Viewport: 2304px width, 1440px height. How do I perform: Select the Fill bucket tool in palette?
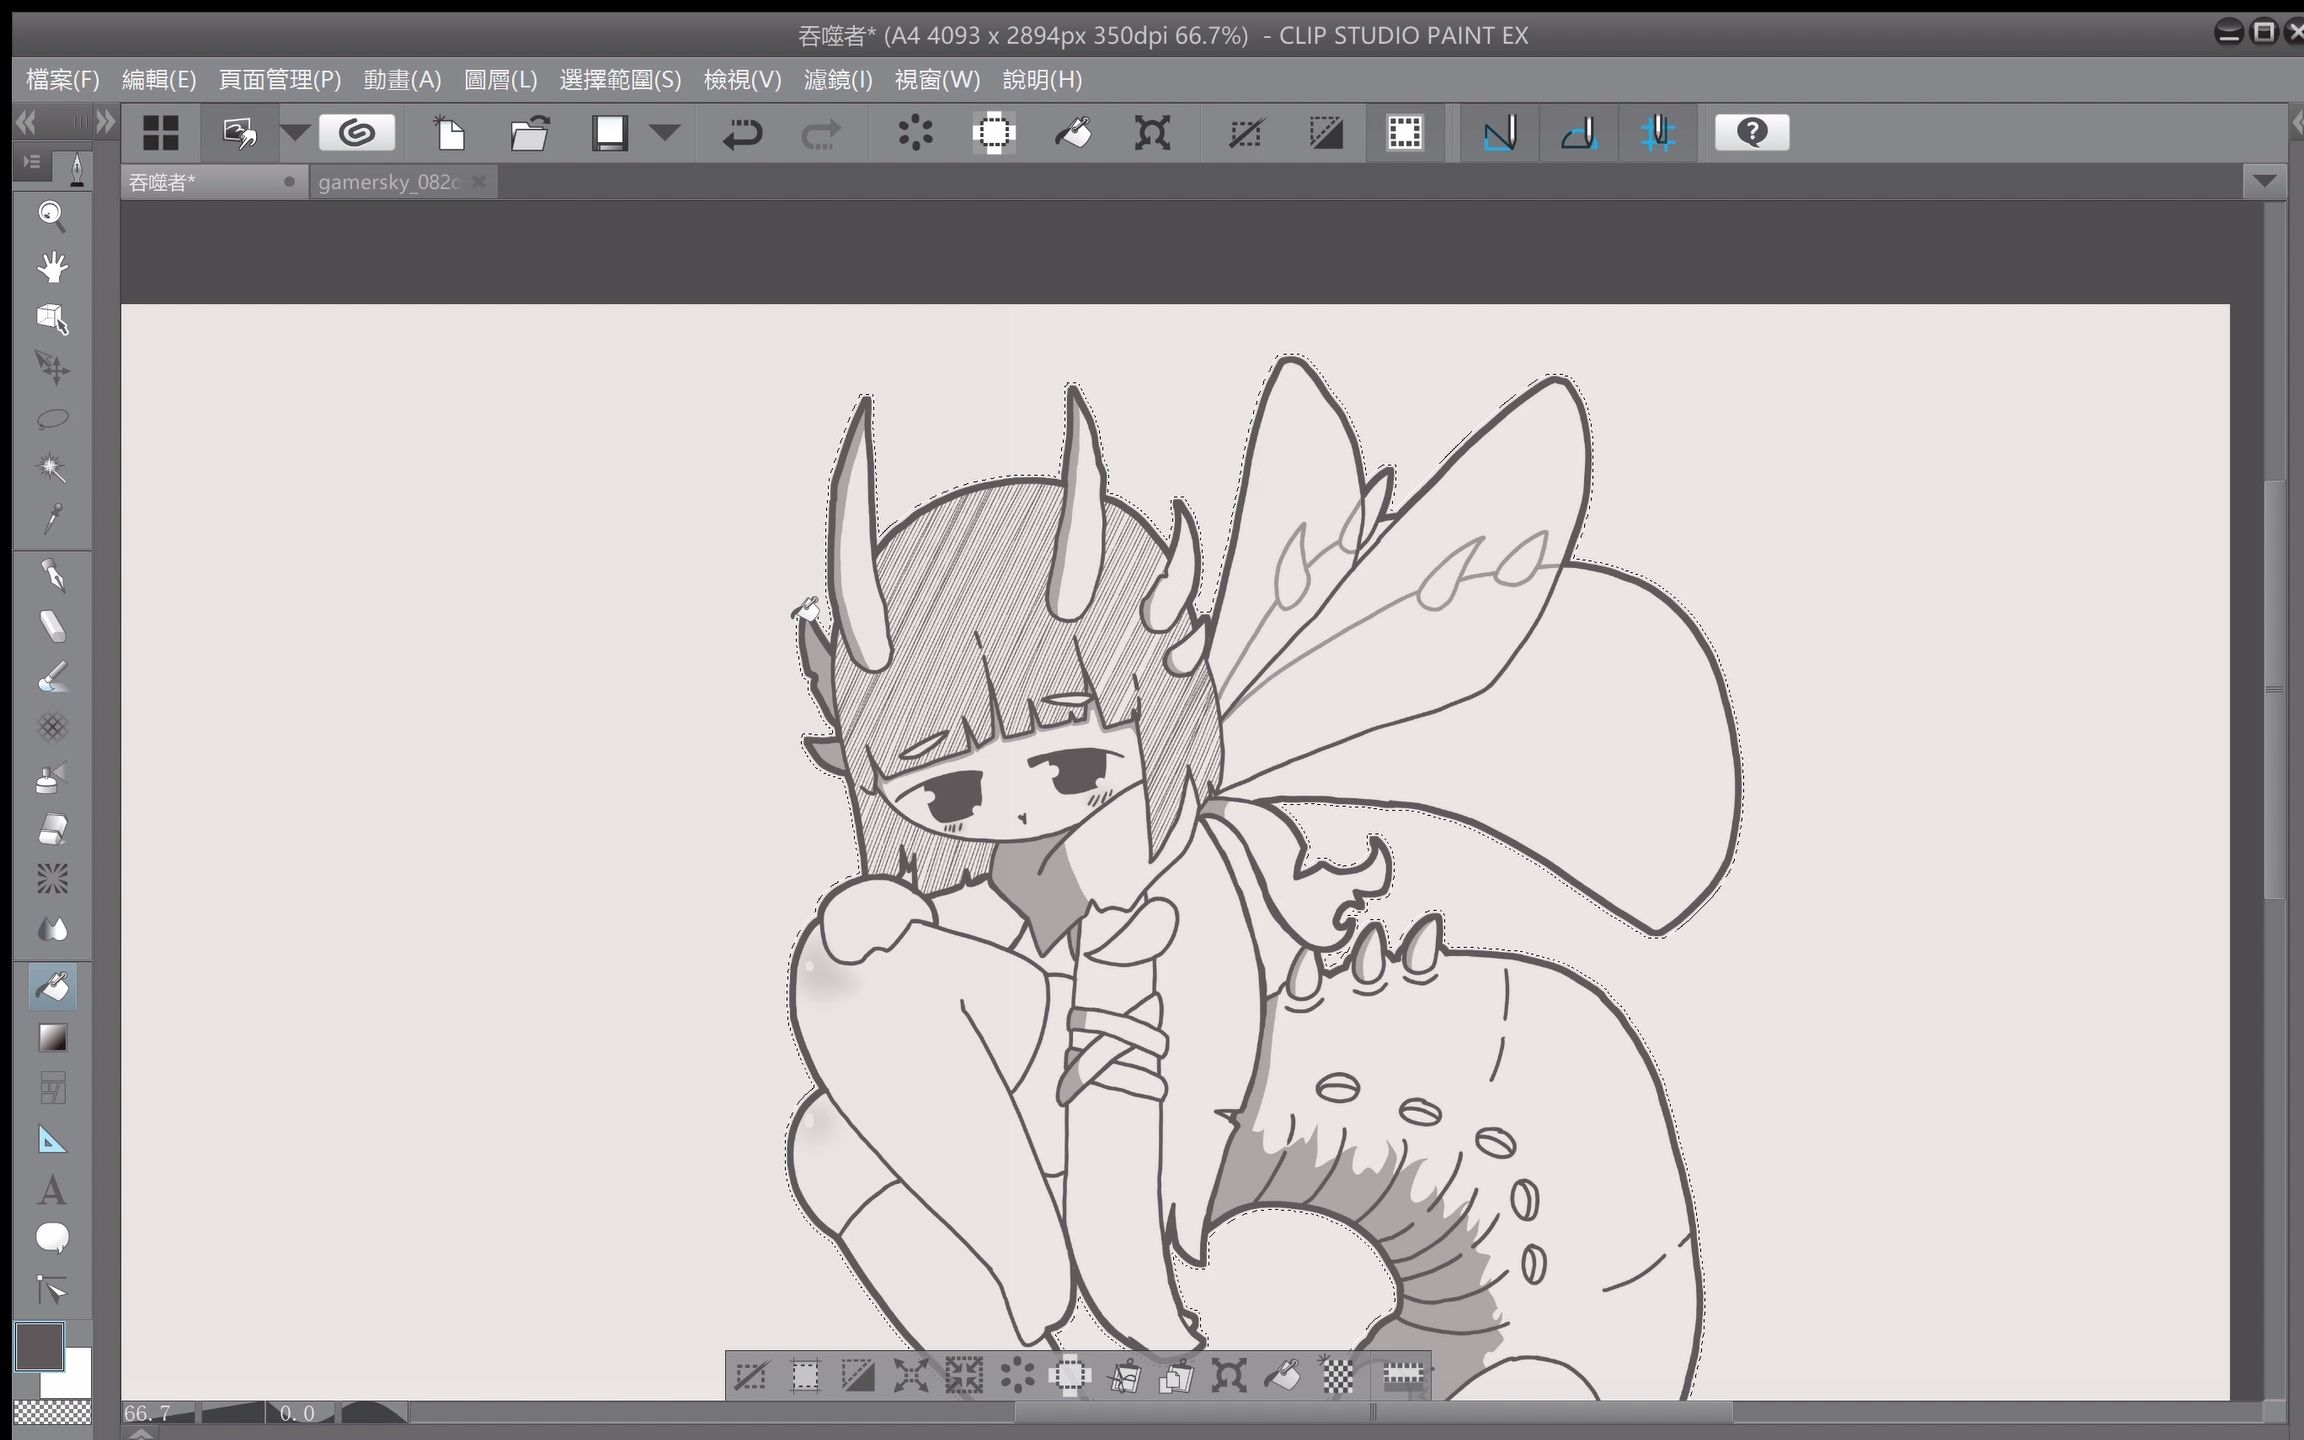click(52, 988)
